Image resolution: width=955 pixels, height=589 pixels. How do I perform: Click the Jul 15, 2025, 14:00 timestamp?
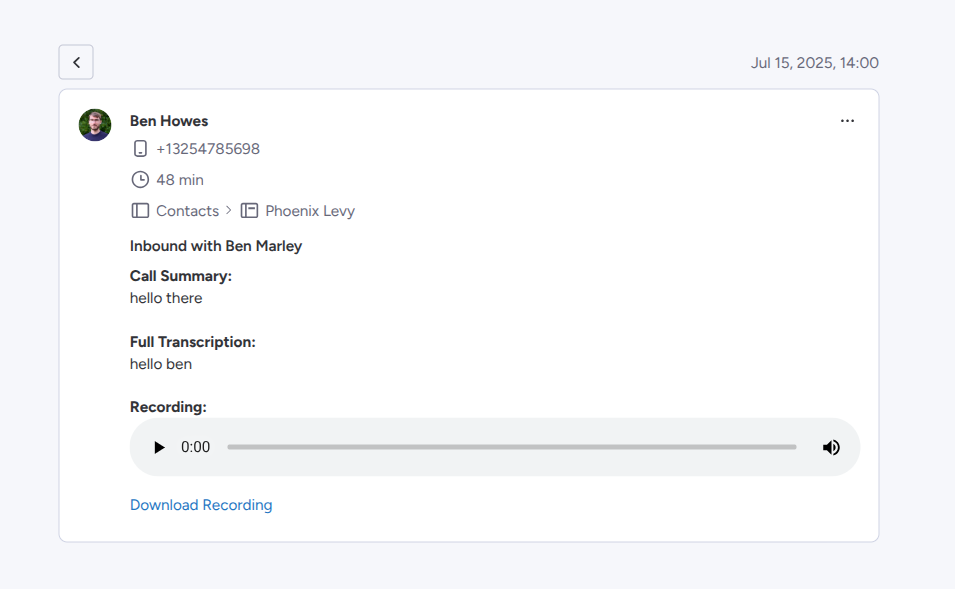point(814,63)
